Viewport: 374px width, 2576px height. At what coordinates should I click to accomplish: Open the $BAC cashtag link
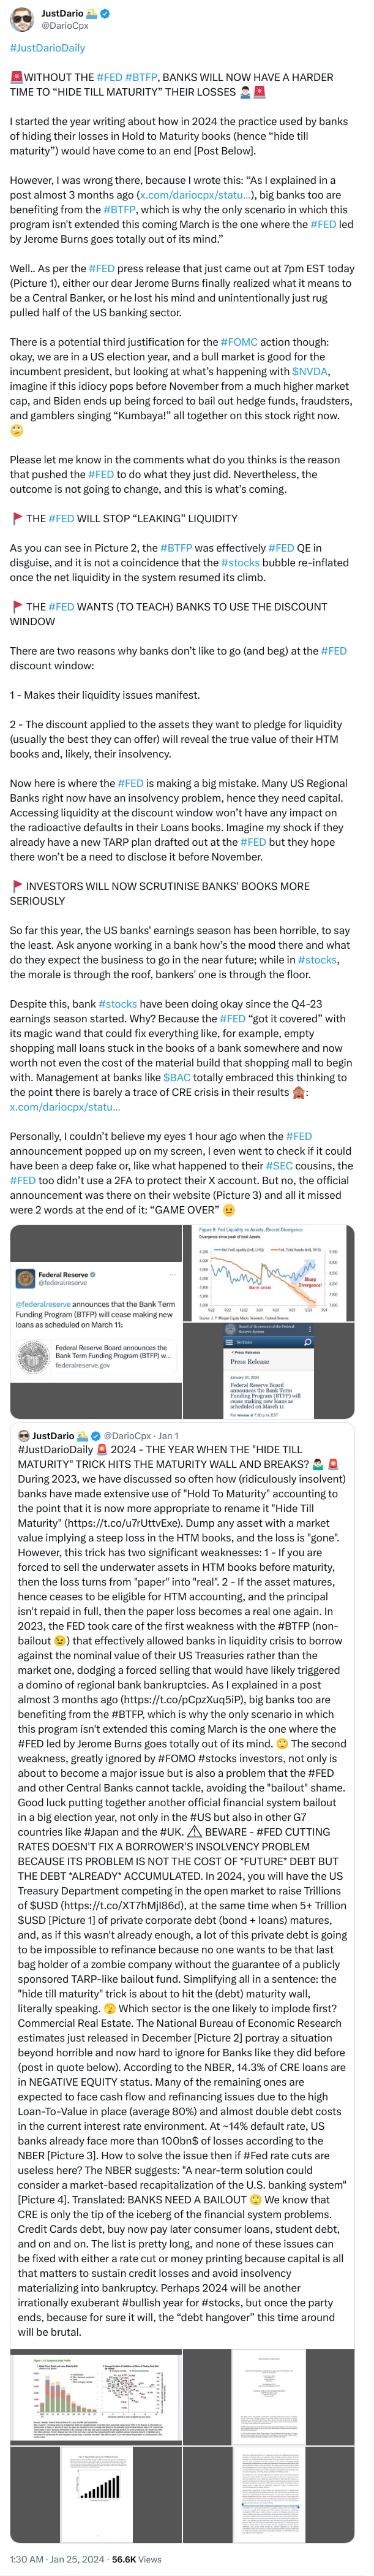click(x=176, y=1077)
